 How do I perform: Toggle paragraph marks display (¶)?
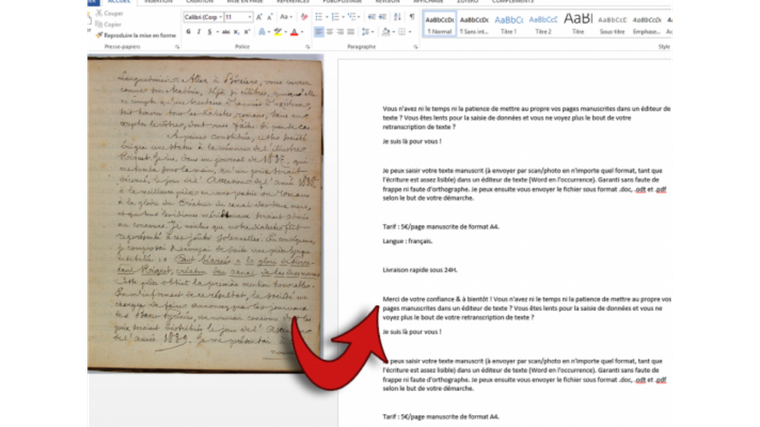point(410,17)
